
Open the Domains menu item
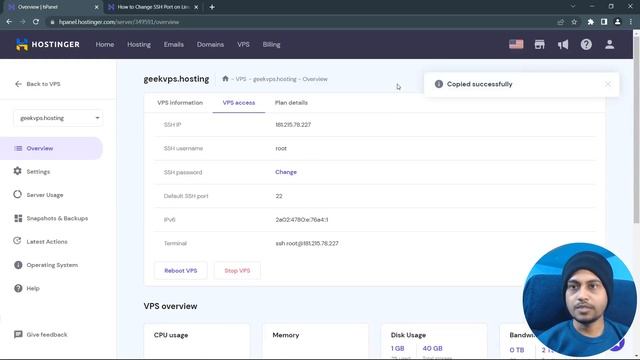210,44
